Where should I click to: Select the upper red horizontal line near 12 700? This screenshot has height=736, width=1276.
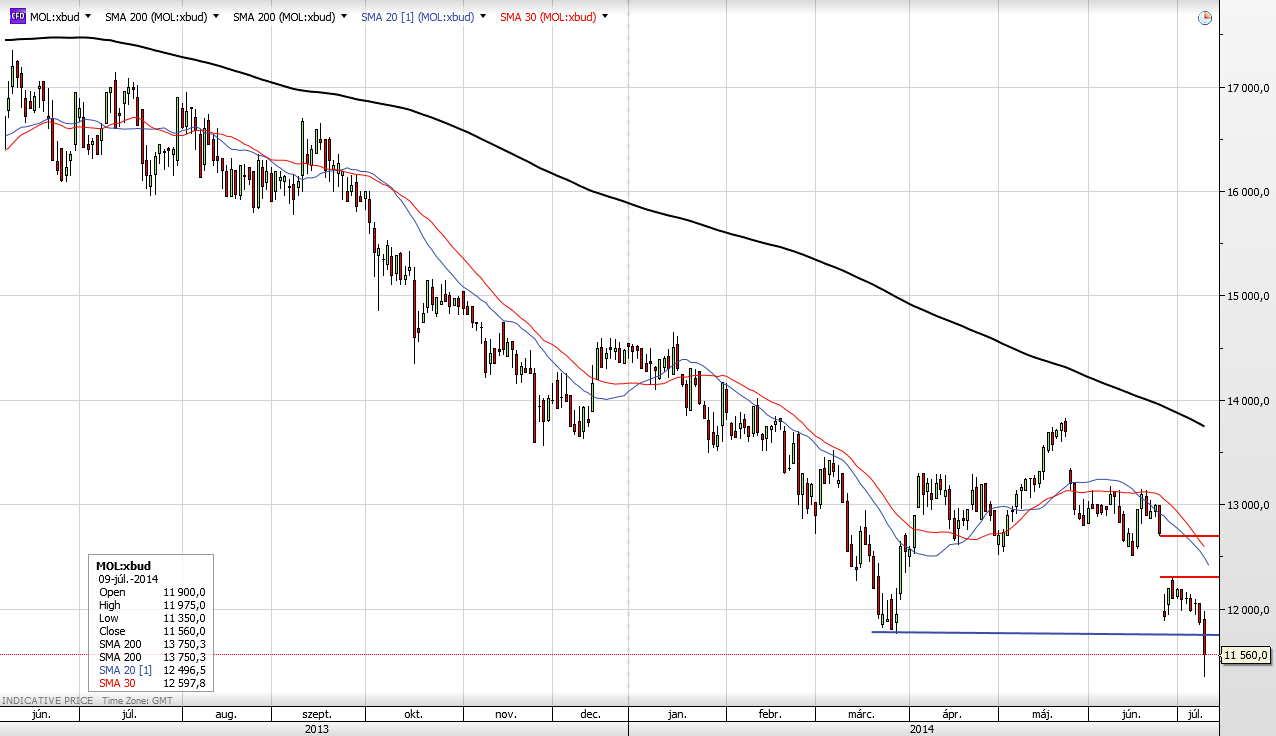pos(1190,536)
